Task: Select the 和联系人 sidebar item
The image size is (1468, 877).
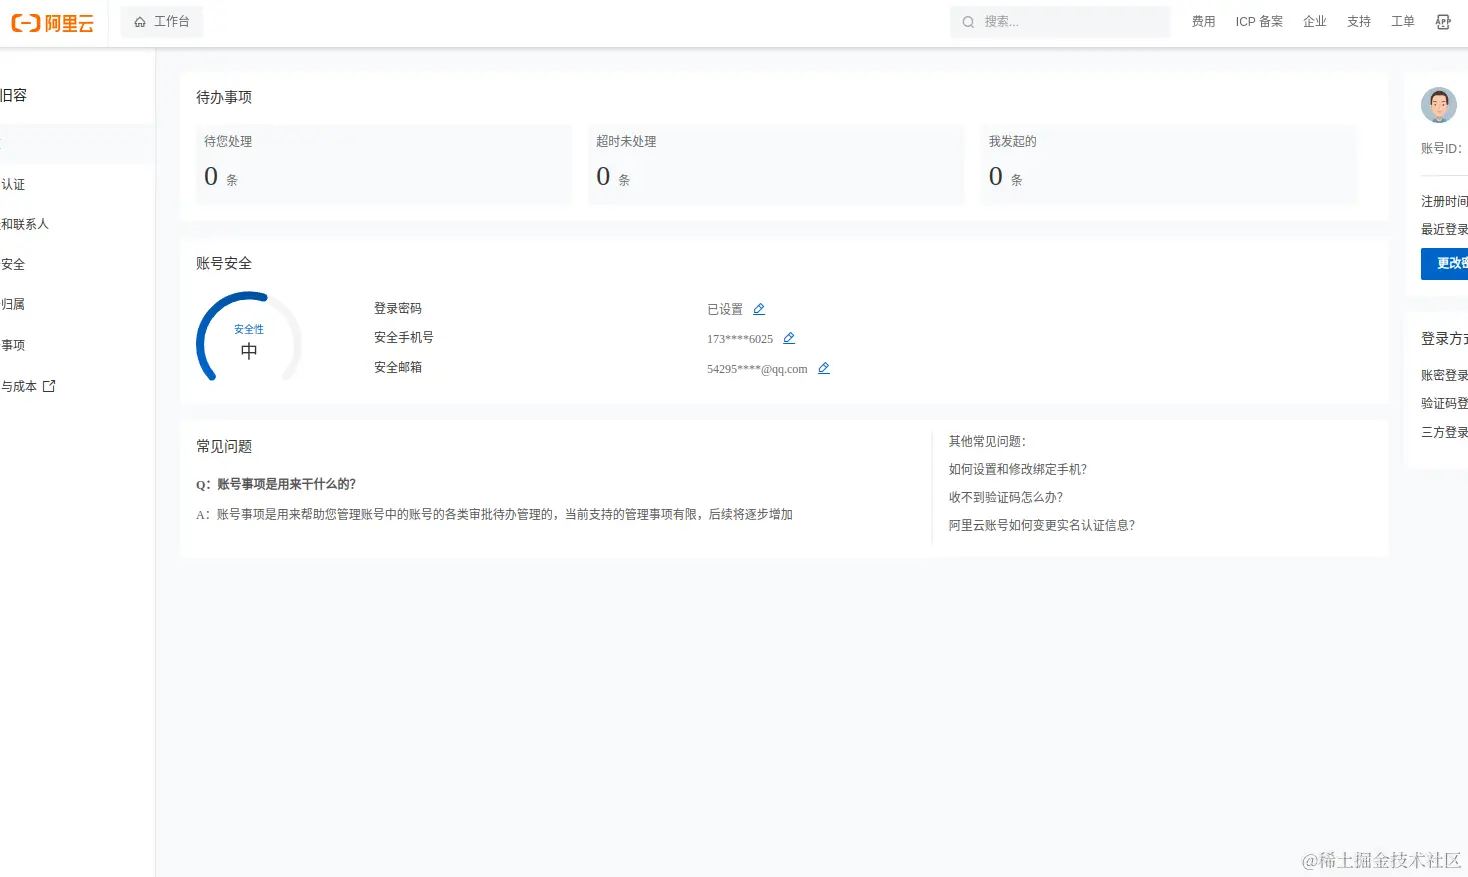Action: pyautogui.click(x=24, y=224)
